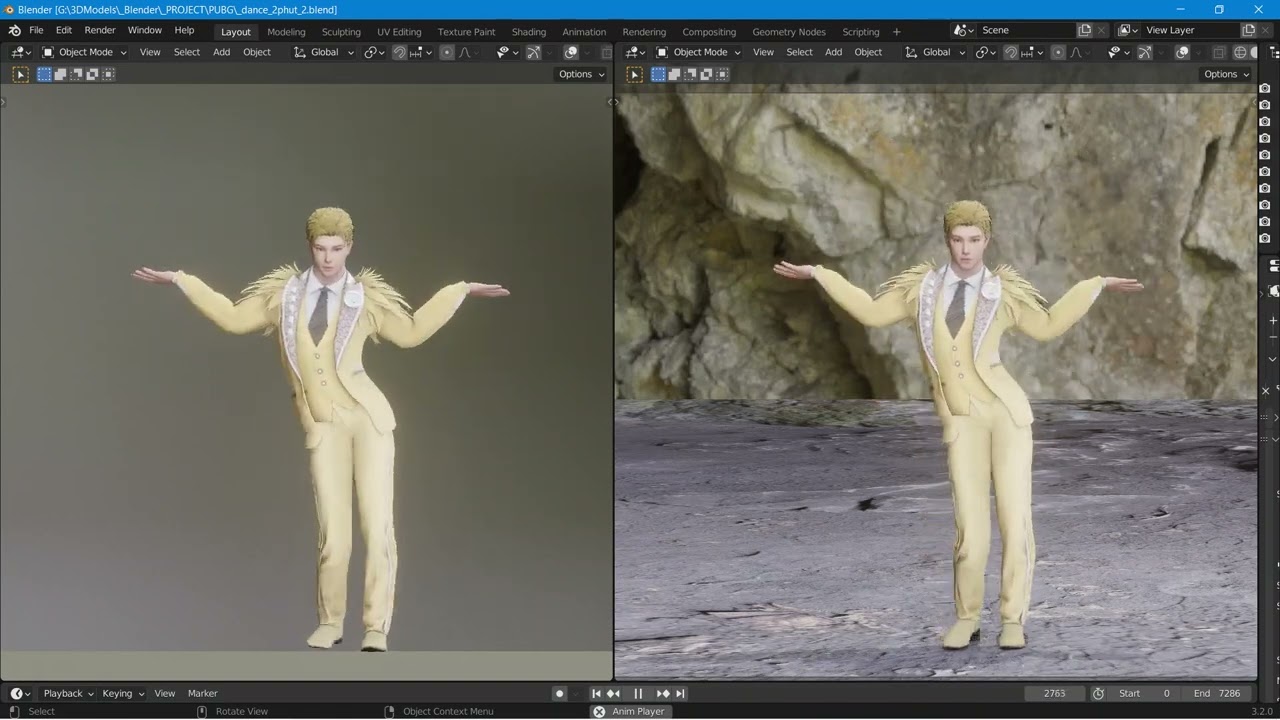Click the Start frame field
The image size is (1280, 720).
[x=1145, y=693]
